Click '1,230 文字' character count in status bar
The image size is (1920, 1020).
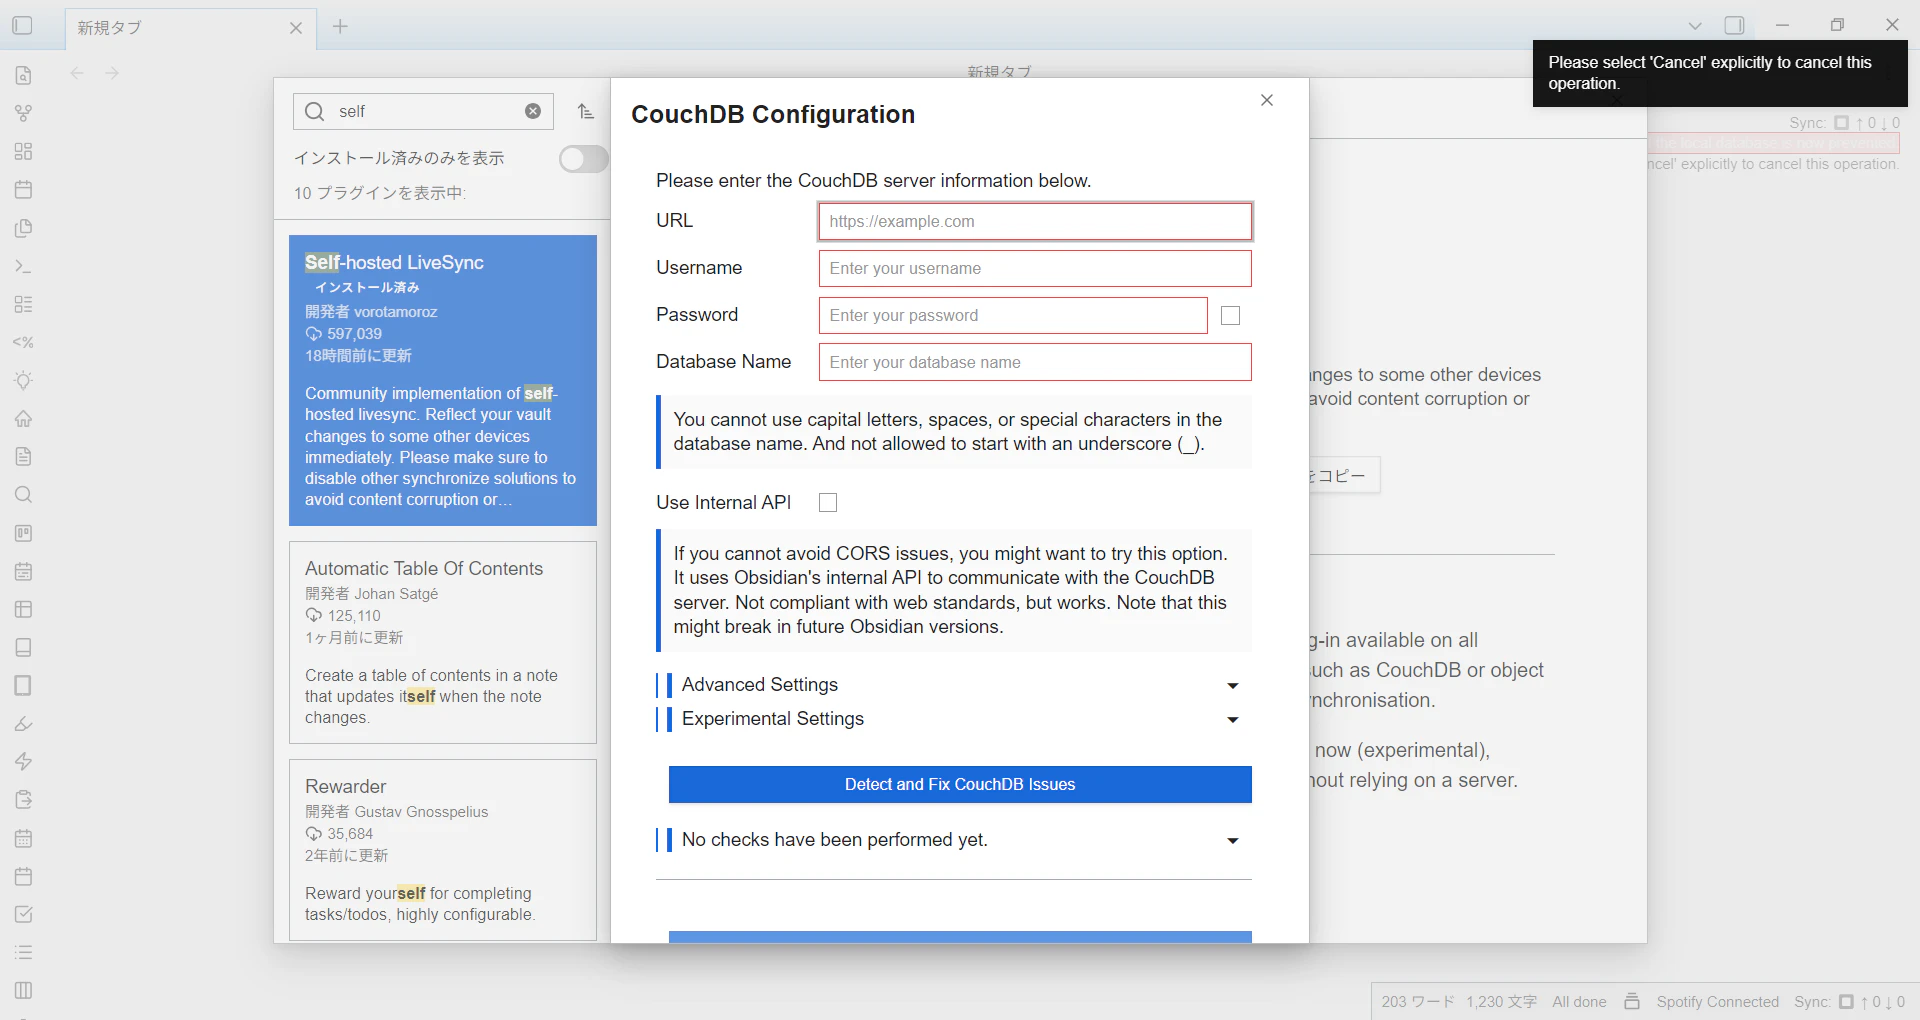[1501, 1001]
